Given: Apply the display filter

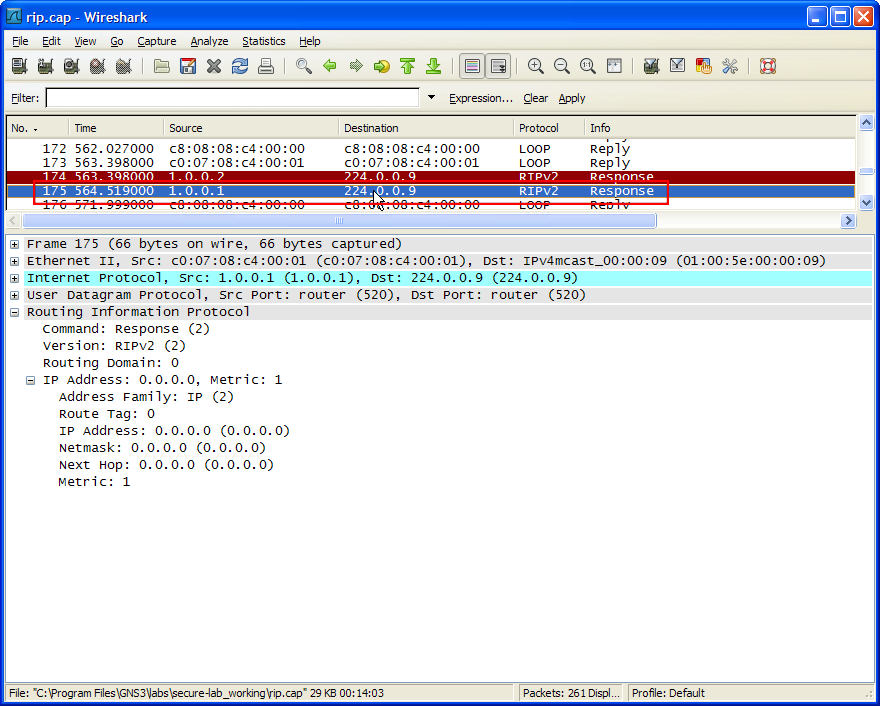Looking at the screenshot, I should coord(572,98).
